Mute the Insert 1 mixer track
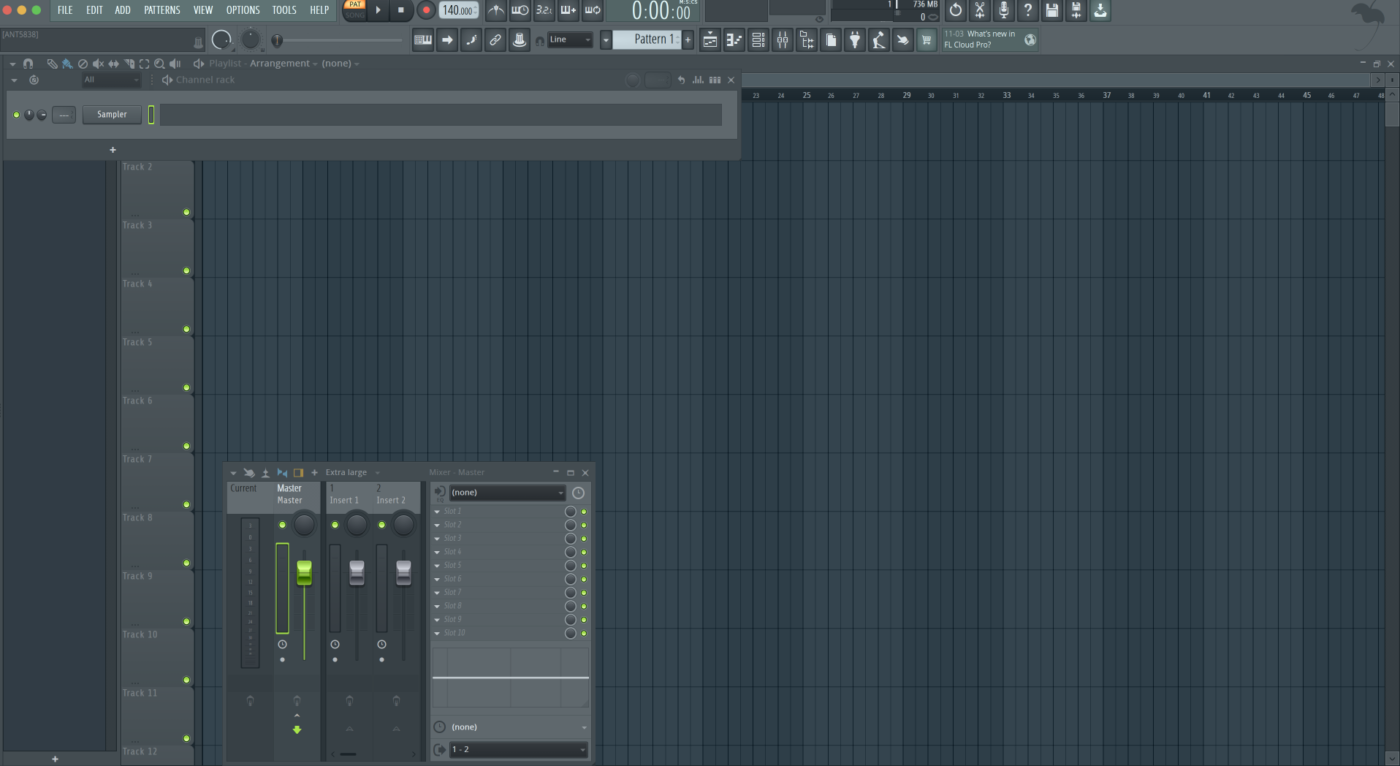Screen dimensions: 1400x766 335,524
